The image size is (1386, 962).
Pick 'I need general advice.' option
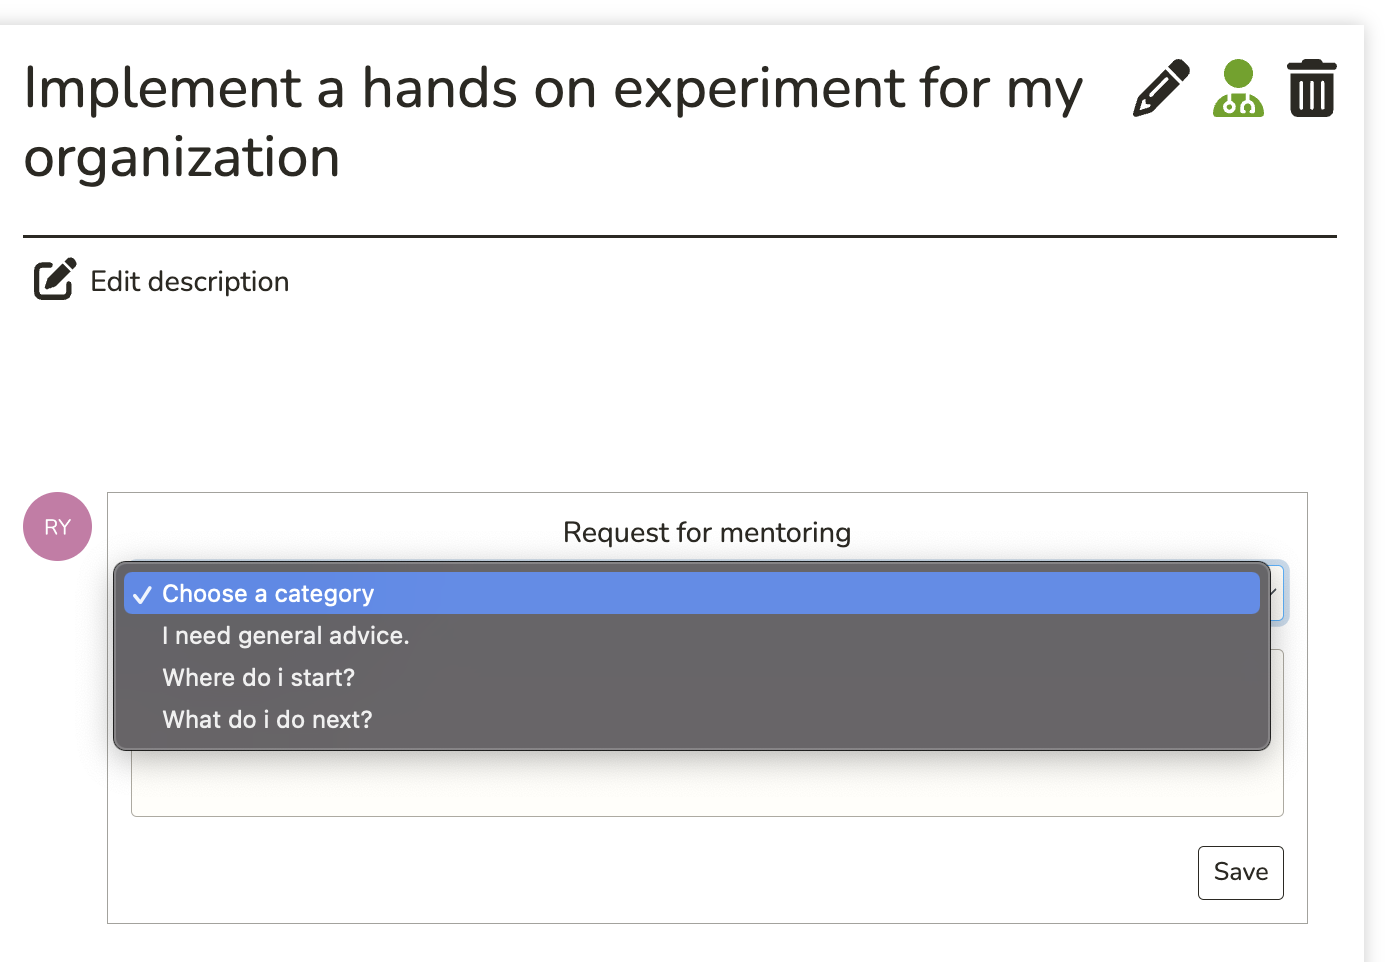coord(286,636)
